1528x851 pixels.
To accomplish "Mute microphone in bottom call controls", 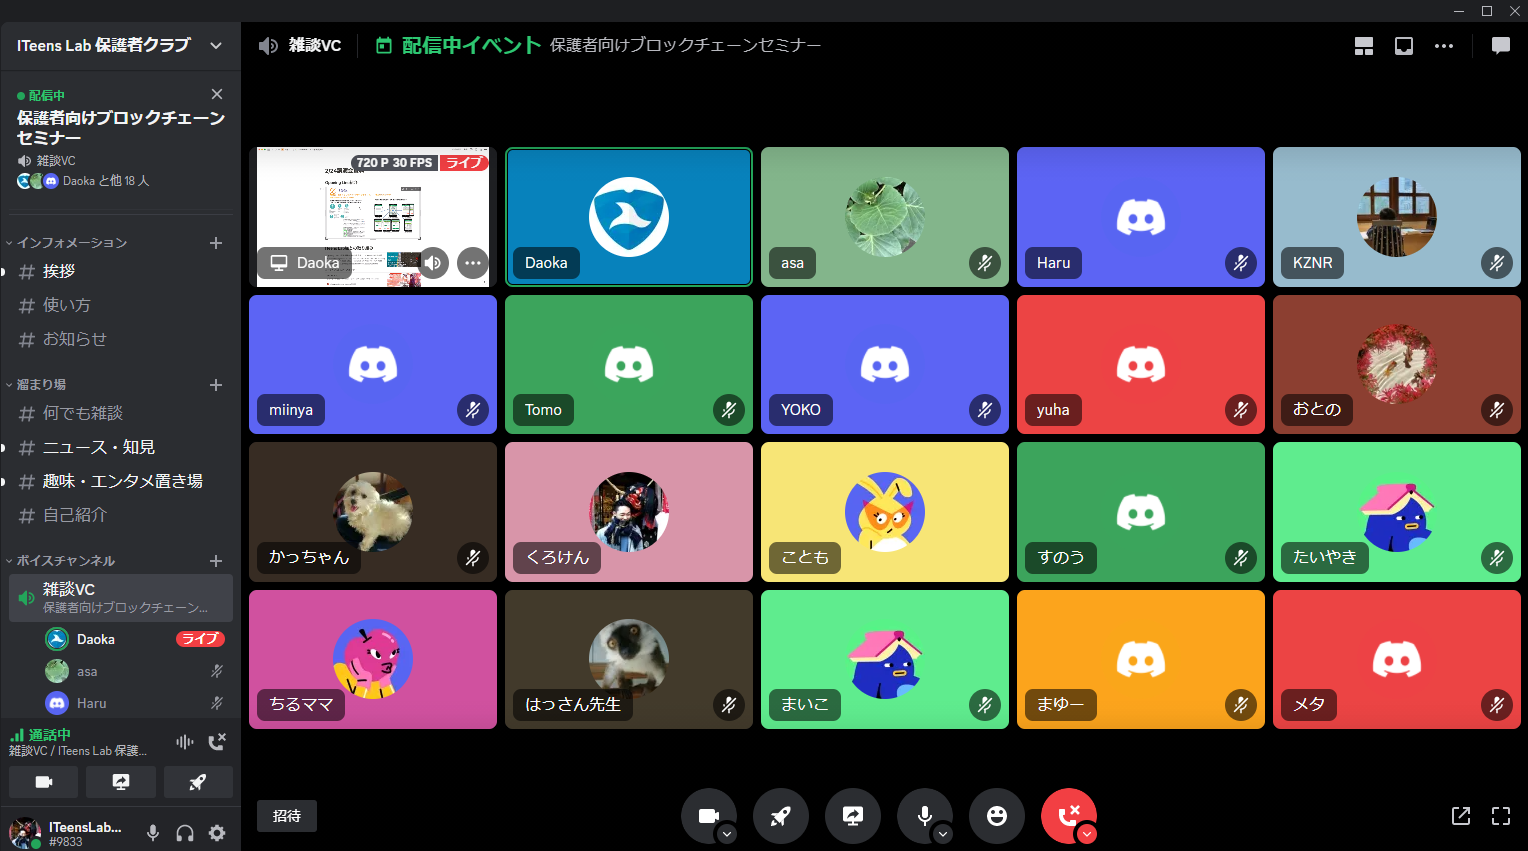I will 925,816.
